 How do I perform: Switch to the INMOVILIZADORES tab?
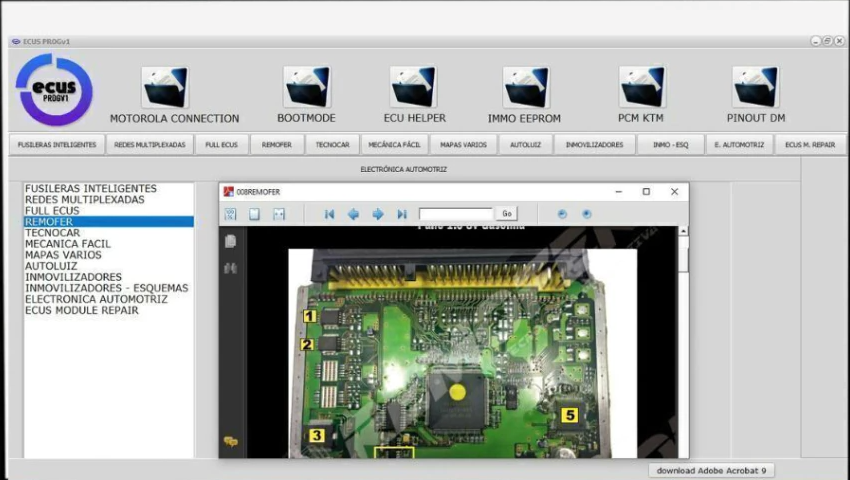[x=594, y=145]
